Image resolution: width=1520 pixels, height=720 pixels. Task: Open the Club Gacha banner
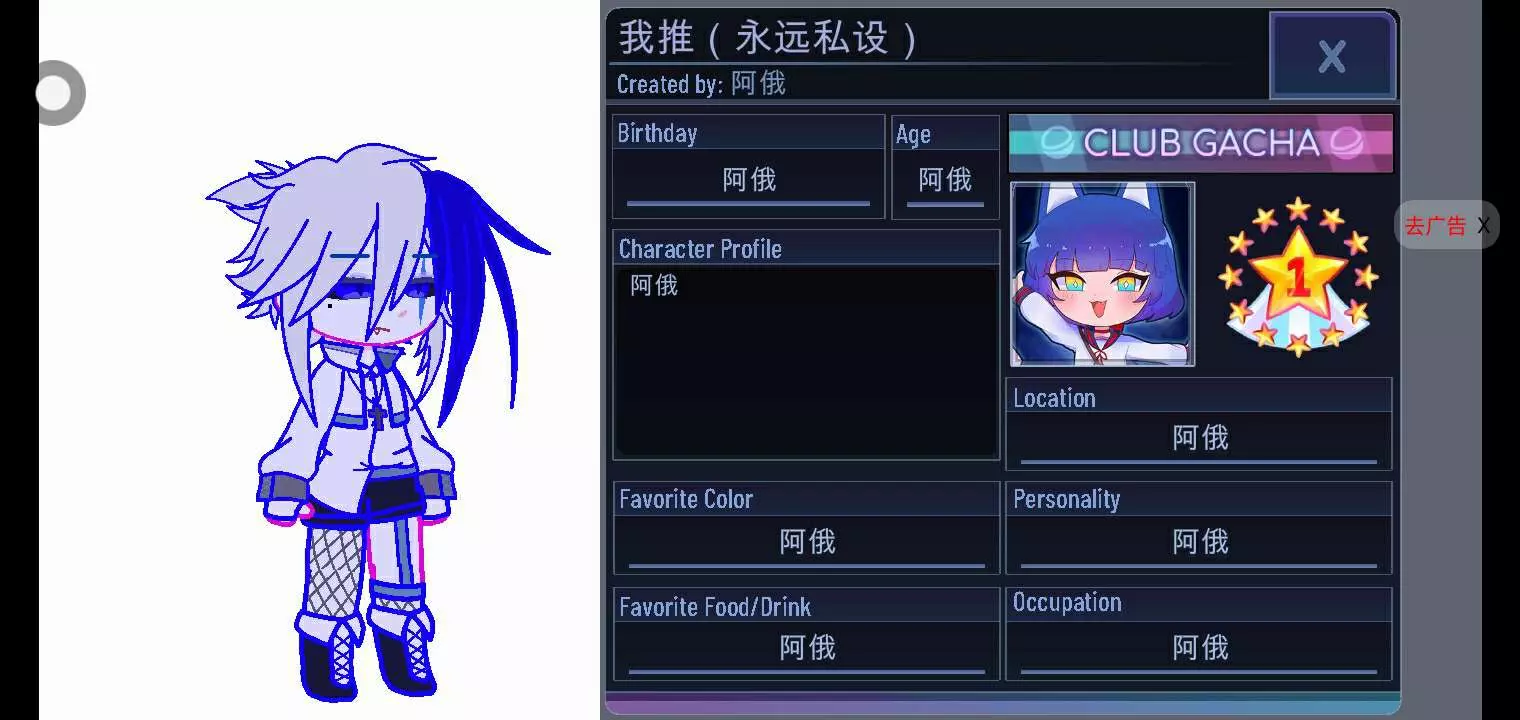pyautogui.click(x=1200, y=143)
